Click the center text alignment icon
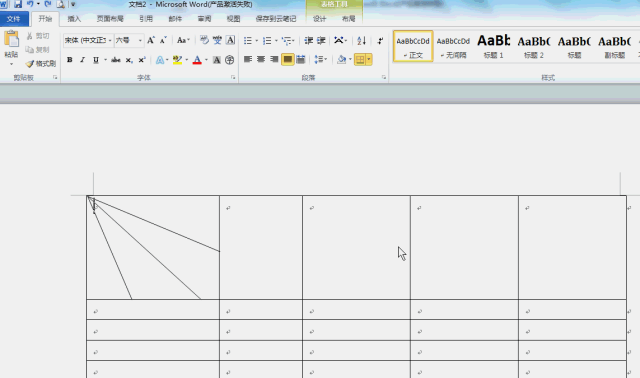The height and width of the screenshot is (378, 640). (x=261, y=60)
